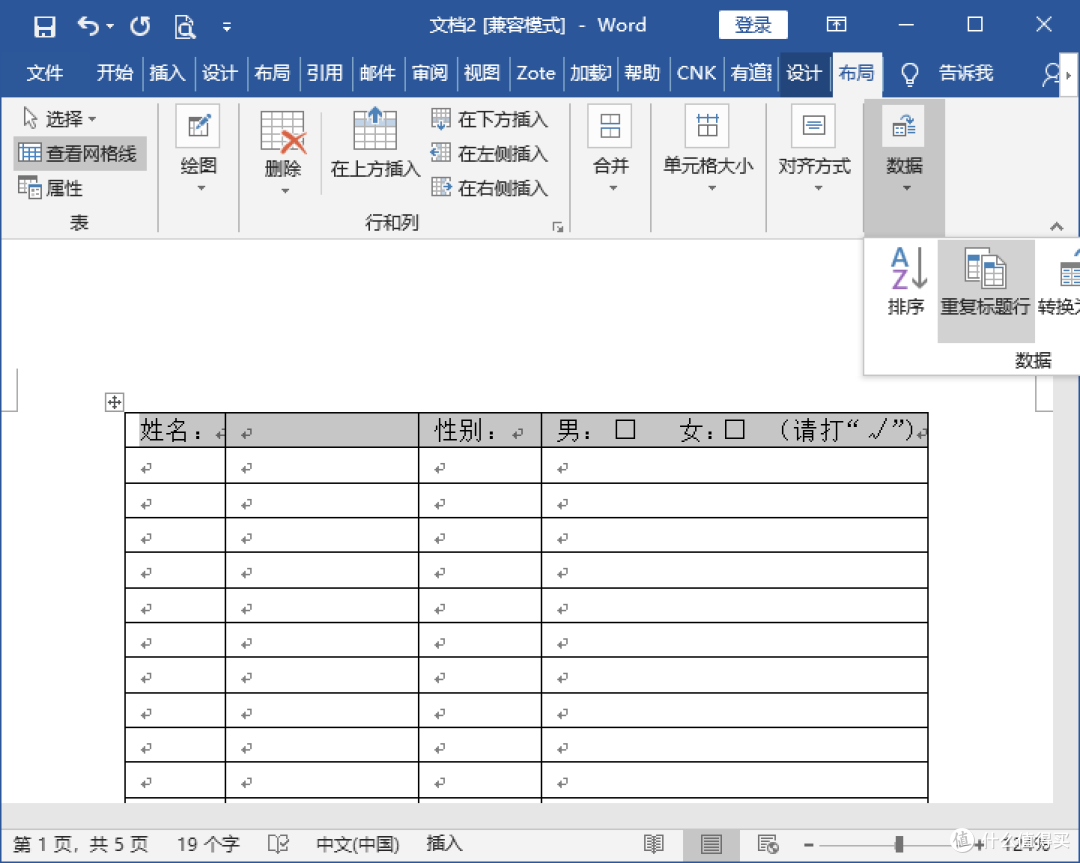Redo or repeat the last action
This screenshot has height=863, width=1080.
pos(141,26)
